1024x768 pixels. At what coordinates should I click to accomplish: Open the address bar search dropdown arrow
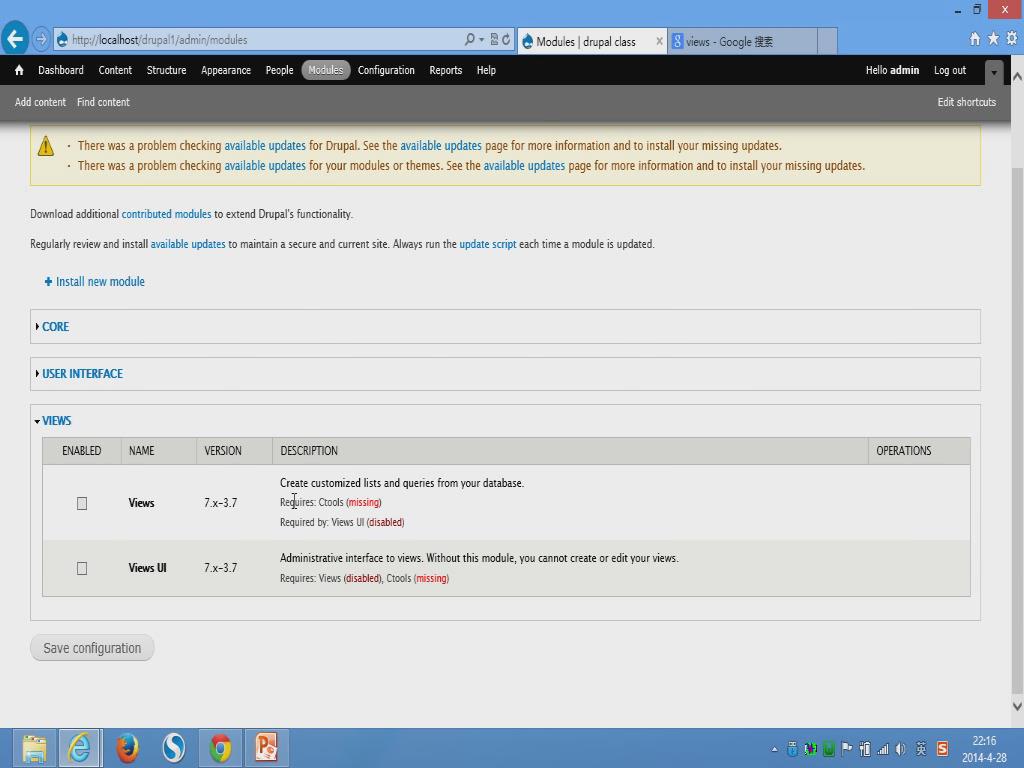[481, 40]
